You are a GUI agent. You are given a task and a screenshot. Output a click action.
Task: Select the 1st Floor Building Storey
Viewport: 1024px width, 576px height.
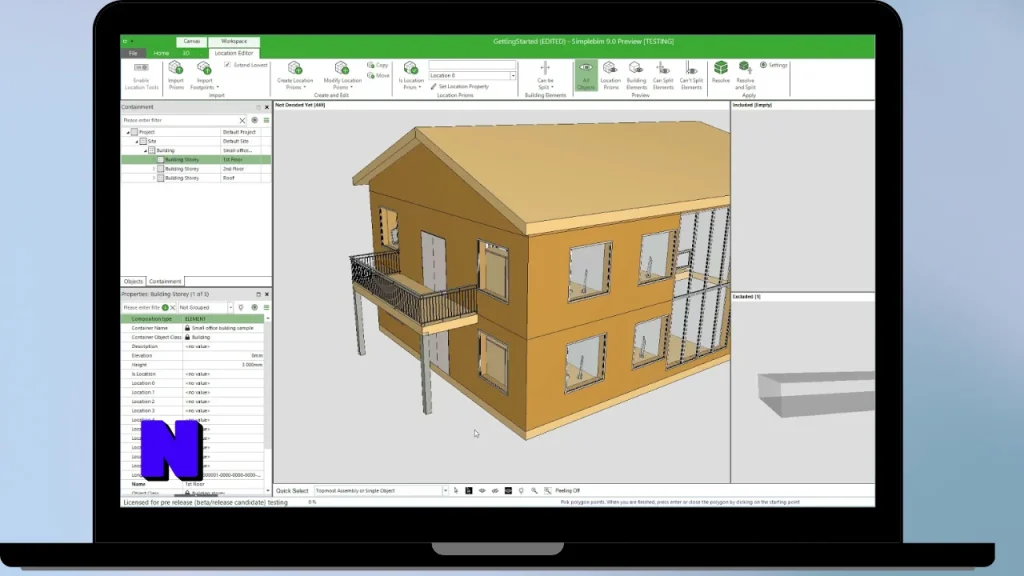196,159
